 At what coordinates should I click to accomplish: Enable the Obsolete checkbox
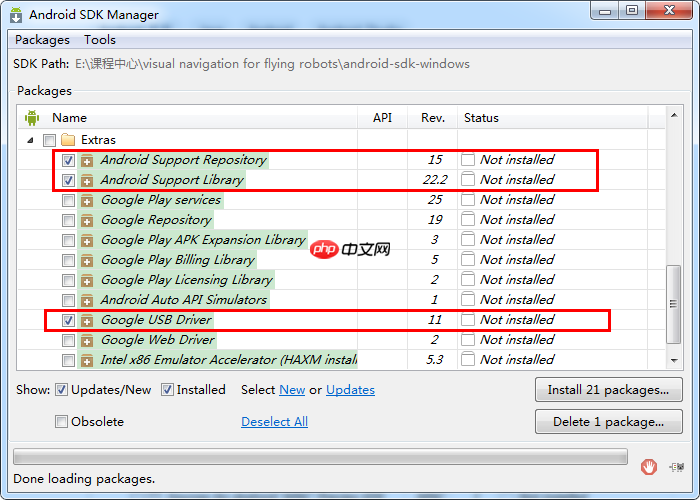[61, 421]
